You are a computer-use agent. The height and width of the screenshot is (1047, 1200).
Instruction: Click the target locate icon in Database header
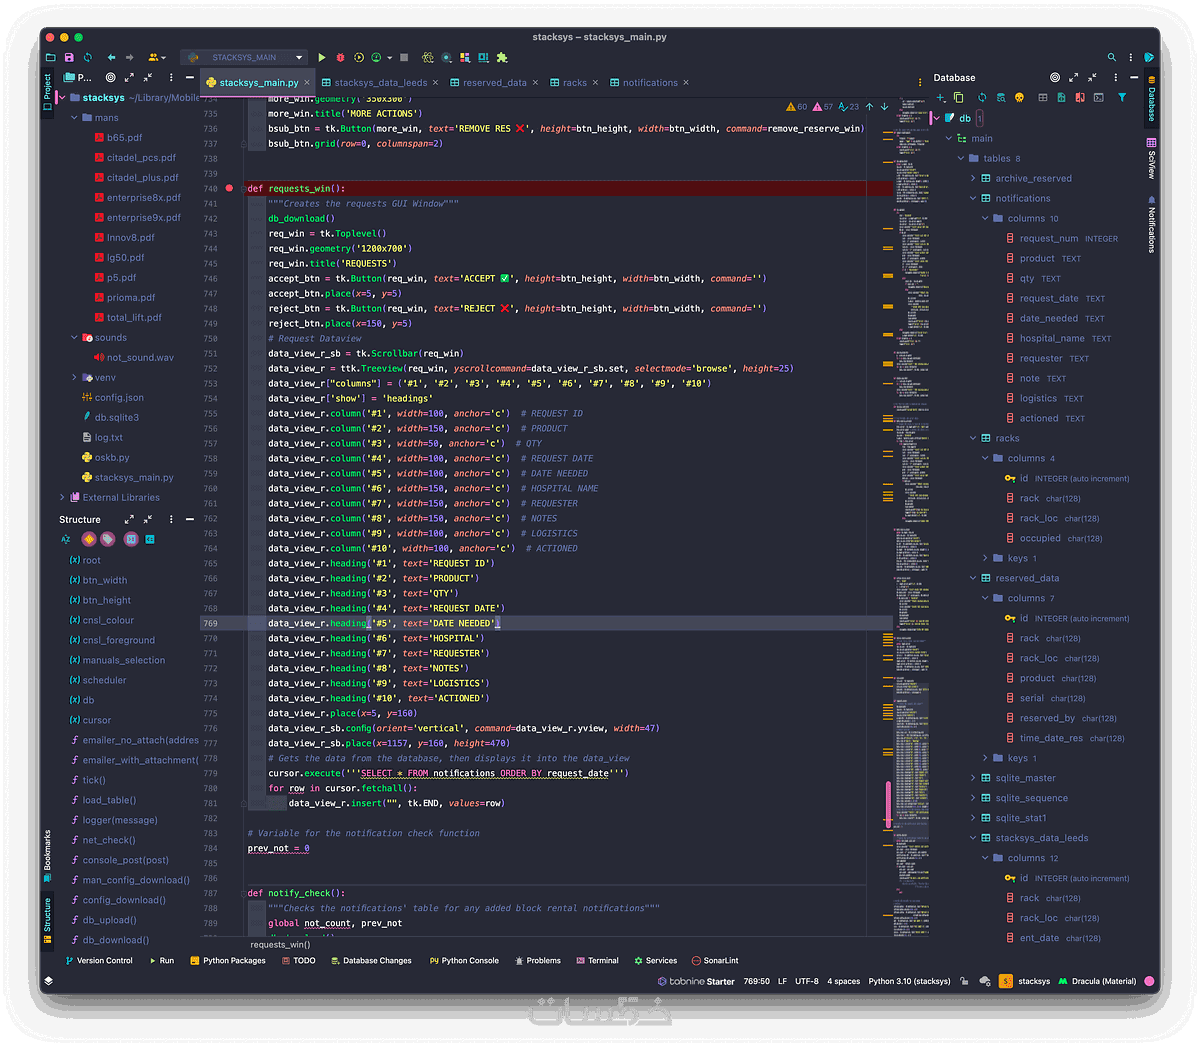(1055, 77)
